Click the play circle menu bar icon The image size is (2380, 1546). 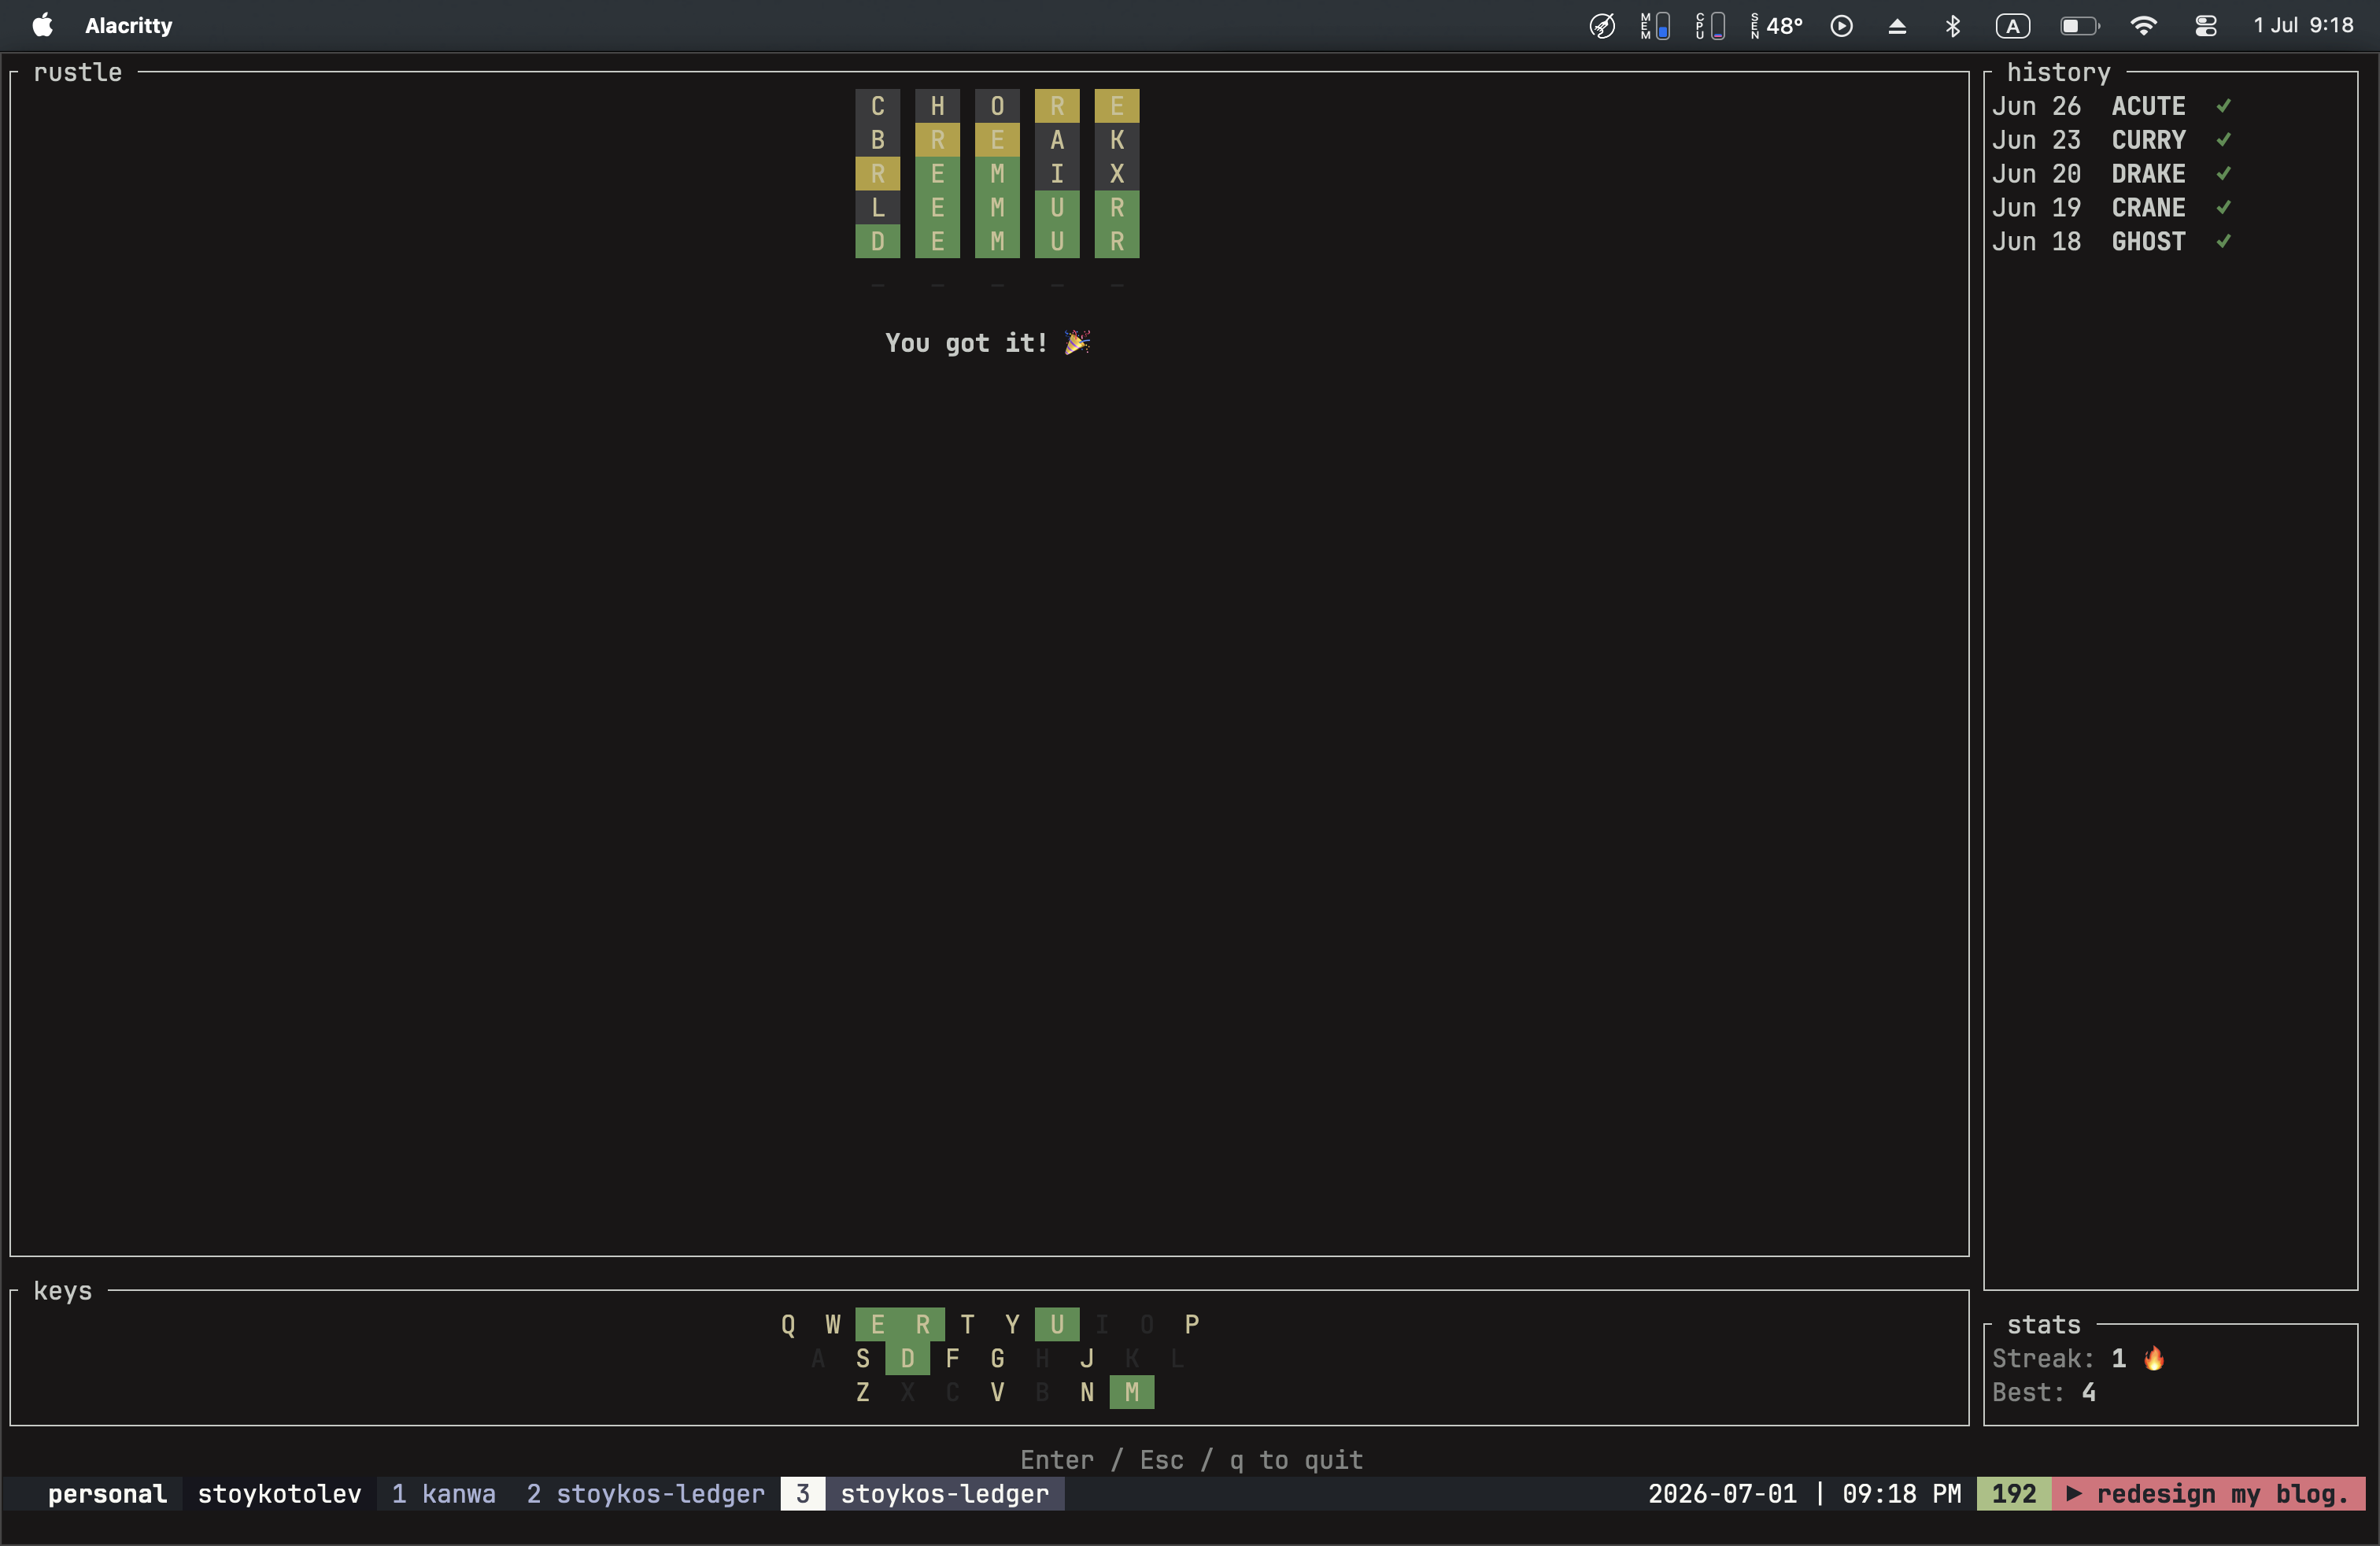[1841, 26]
